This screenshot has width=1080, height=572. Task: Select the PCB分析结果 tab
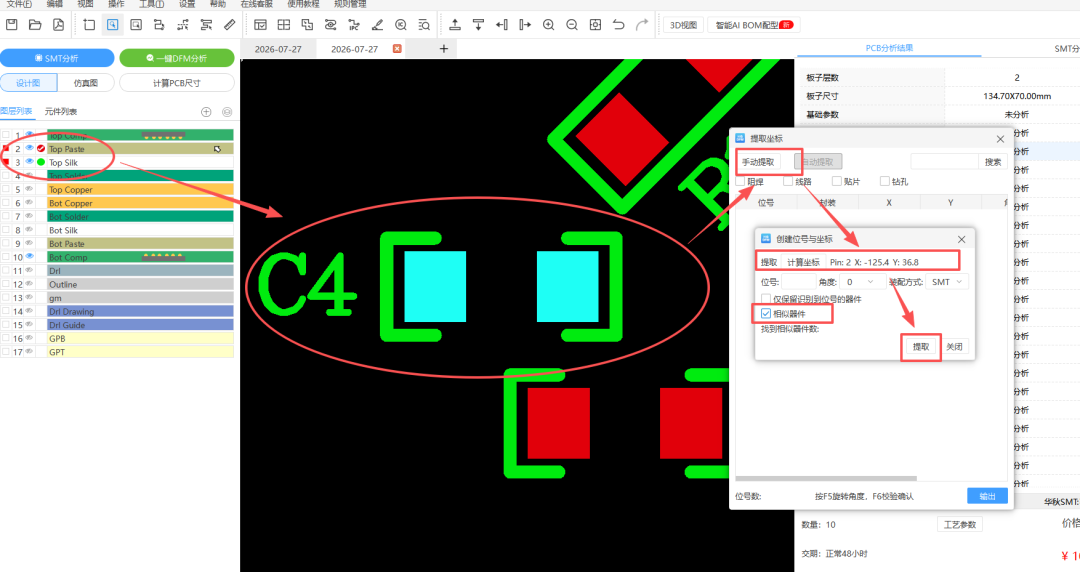coord(889,48)
